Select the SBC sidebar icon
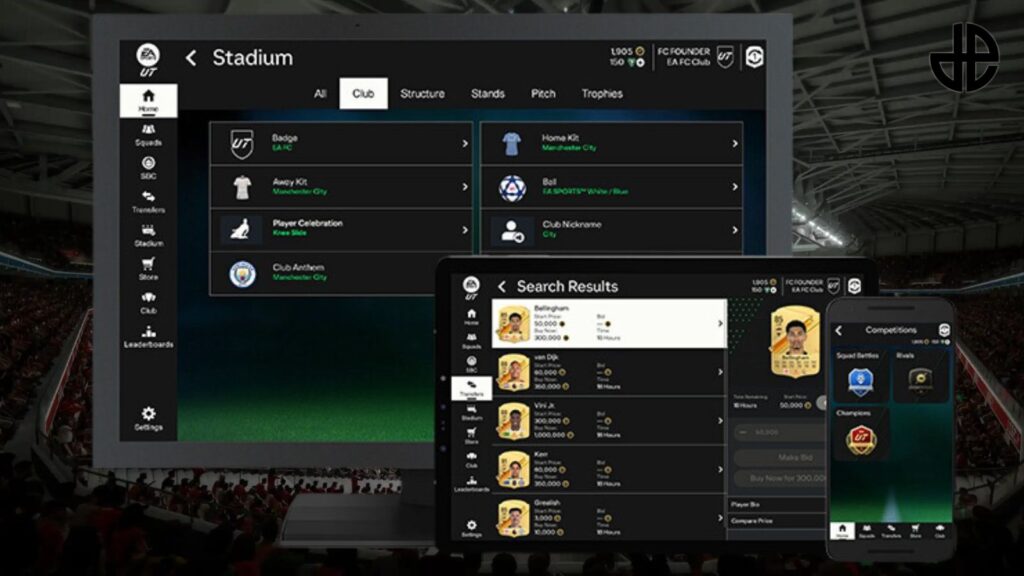This screenshot has width=1024, height=576. (148, 168)
